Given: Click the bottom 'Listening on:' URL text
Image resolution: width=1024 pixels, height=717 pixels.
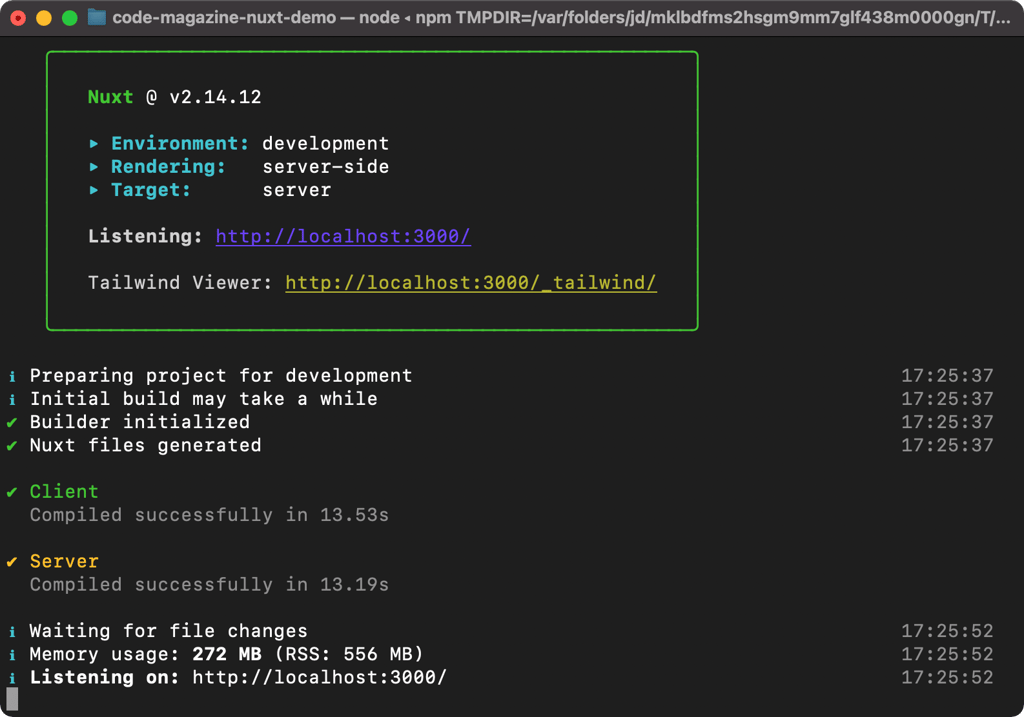Looking at the screenshot, I should point(319,677).
